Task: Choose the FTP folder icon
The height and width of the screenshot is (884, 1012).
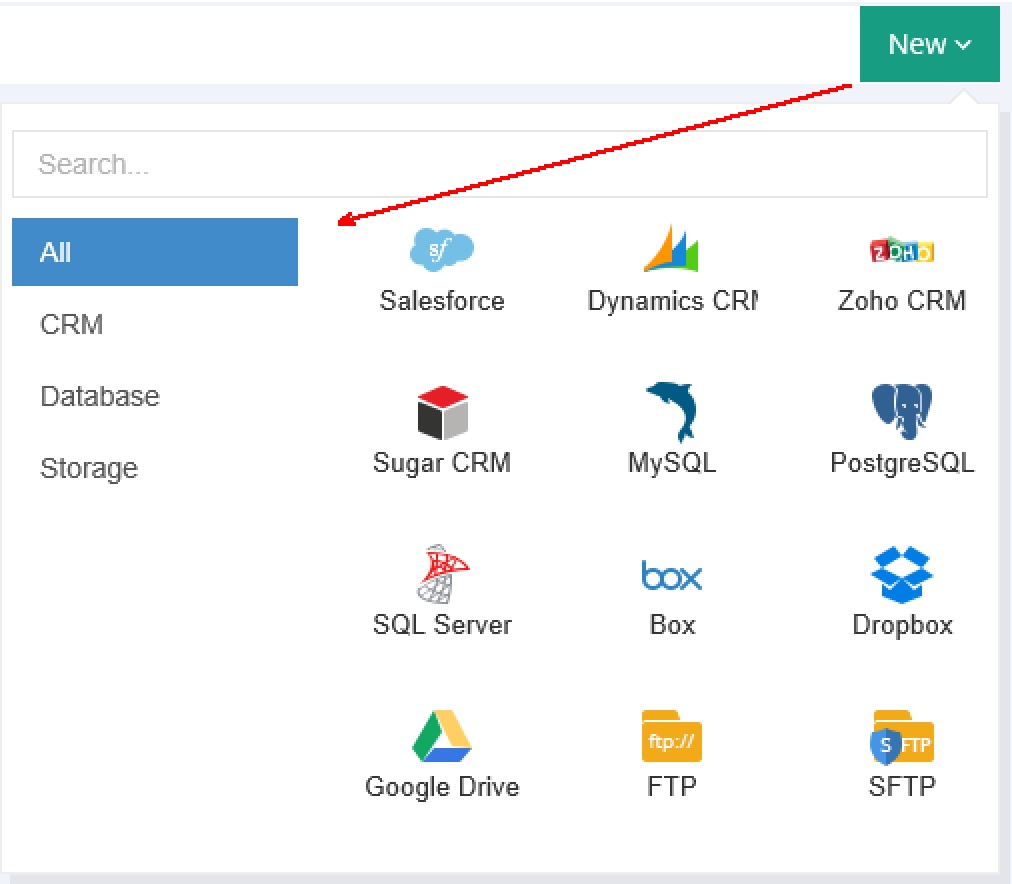Action: pos(672,736)
